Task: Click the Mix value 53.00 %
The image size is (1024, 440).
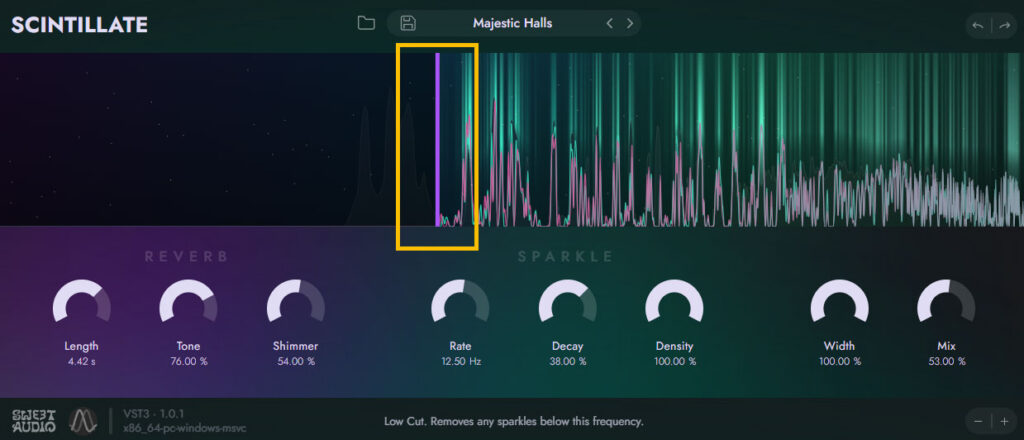Action: click(x=946, y=361)
